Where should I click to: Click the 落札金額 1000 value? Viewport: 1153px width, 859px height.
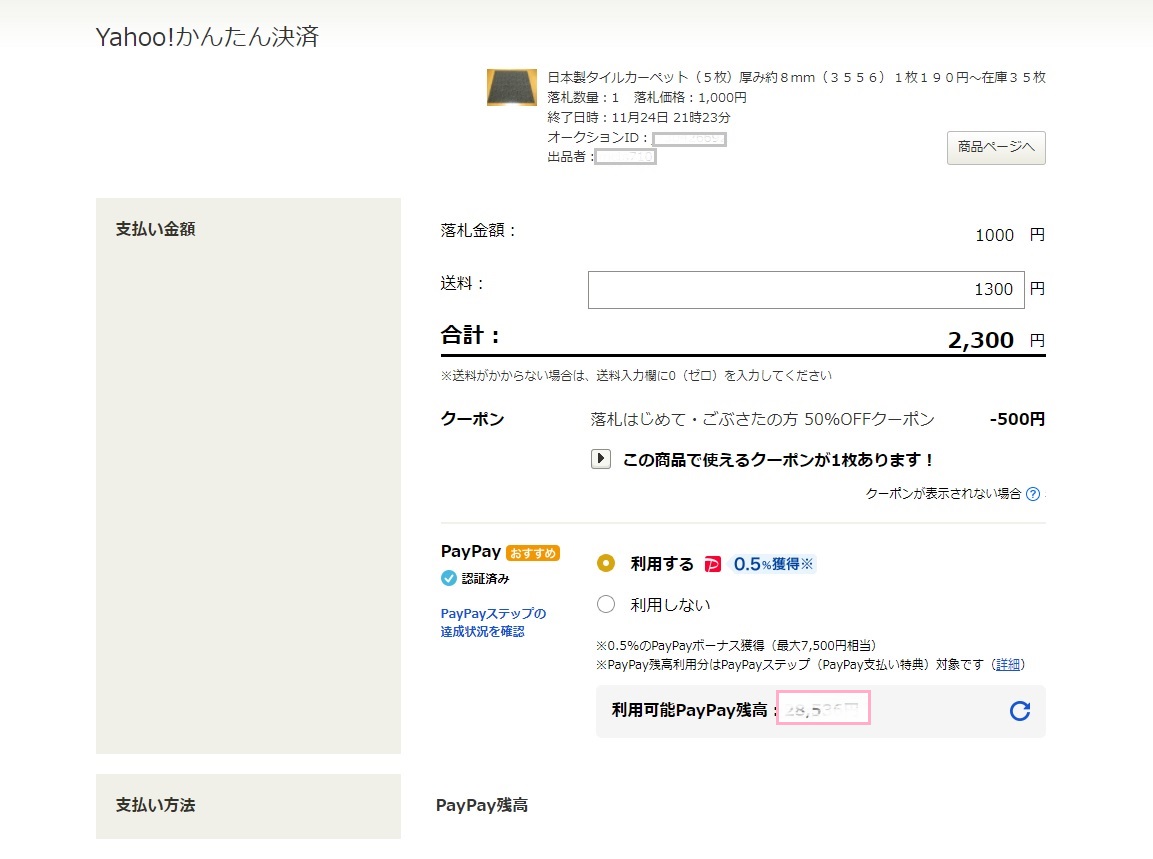click(x=994, y=235)
